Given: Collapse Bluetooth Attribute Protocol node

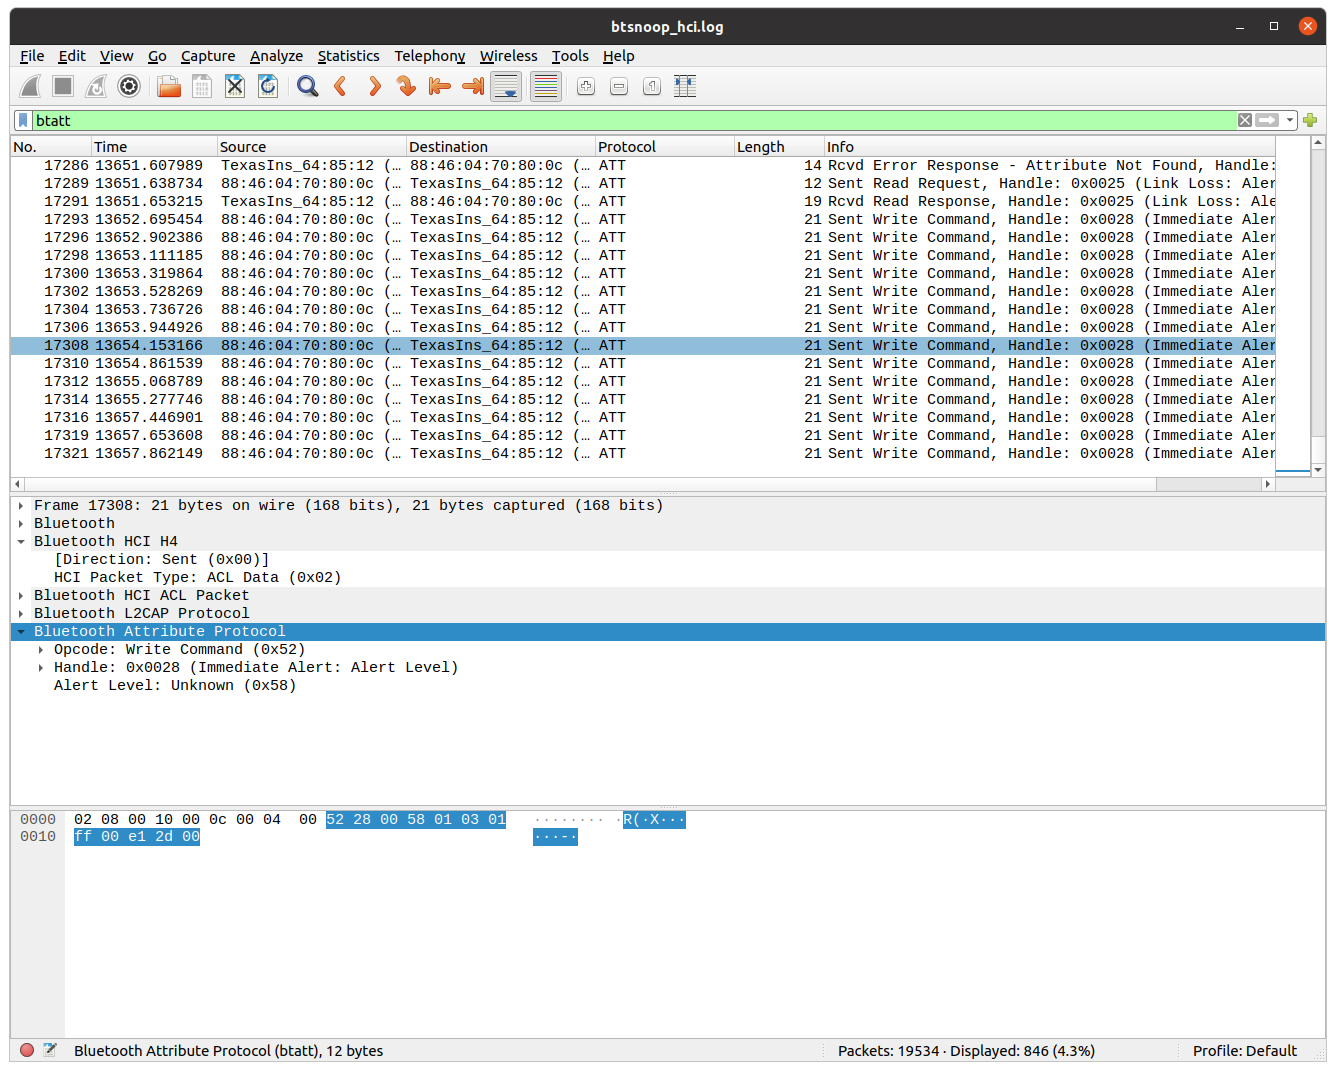Looking at the screenshot, I should (x=21, y=632).
